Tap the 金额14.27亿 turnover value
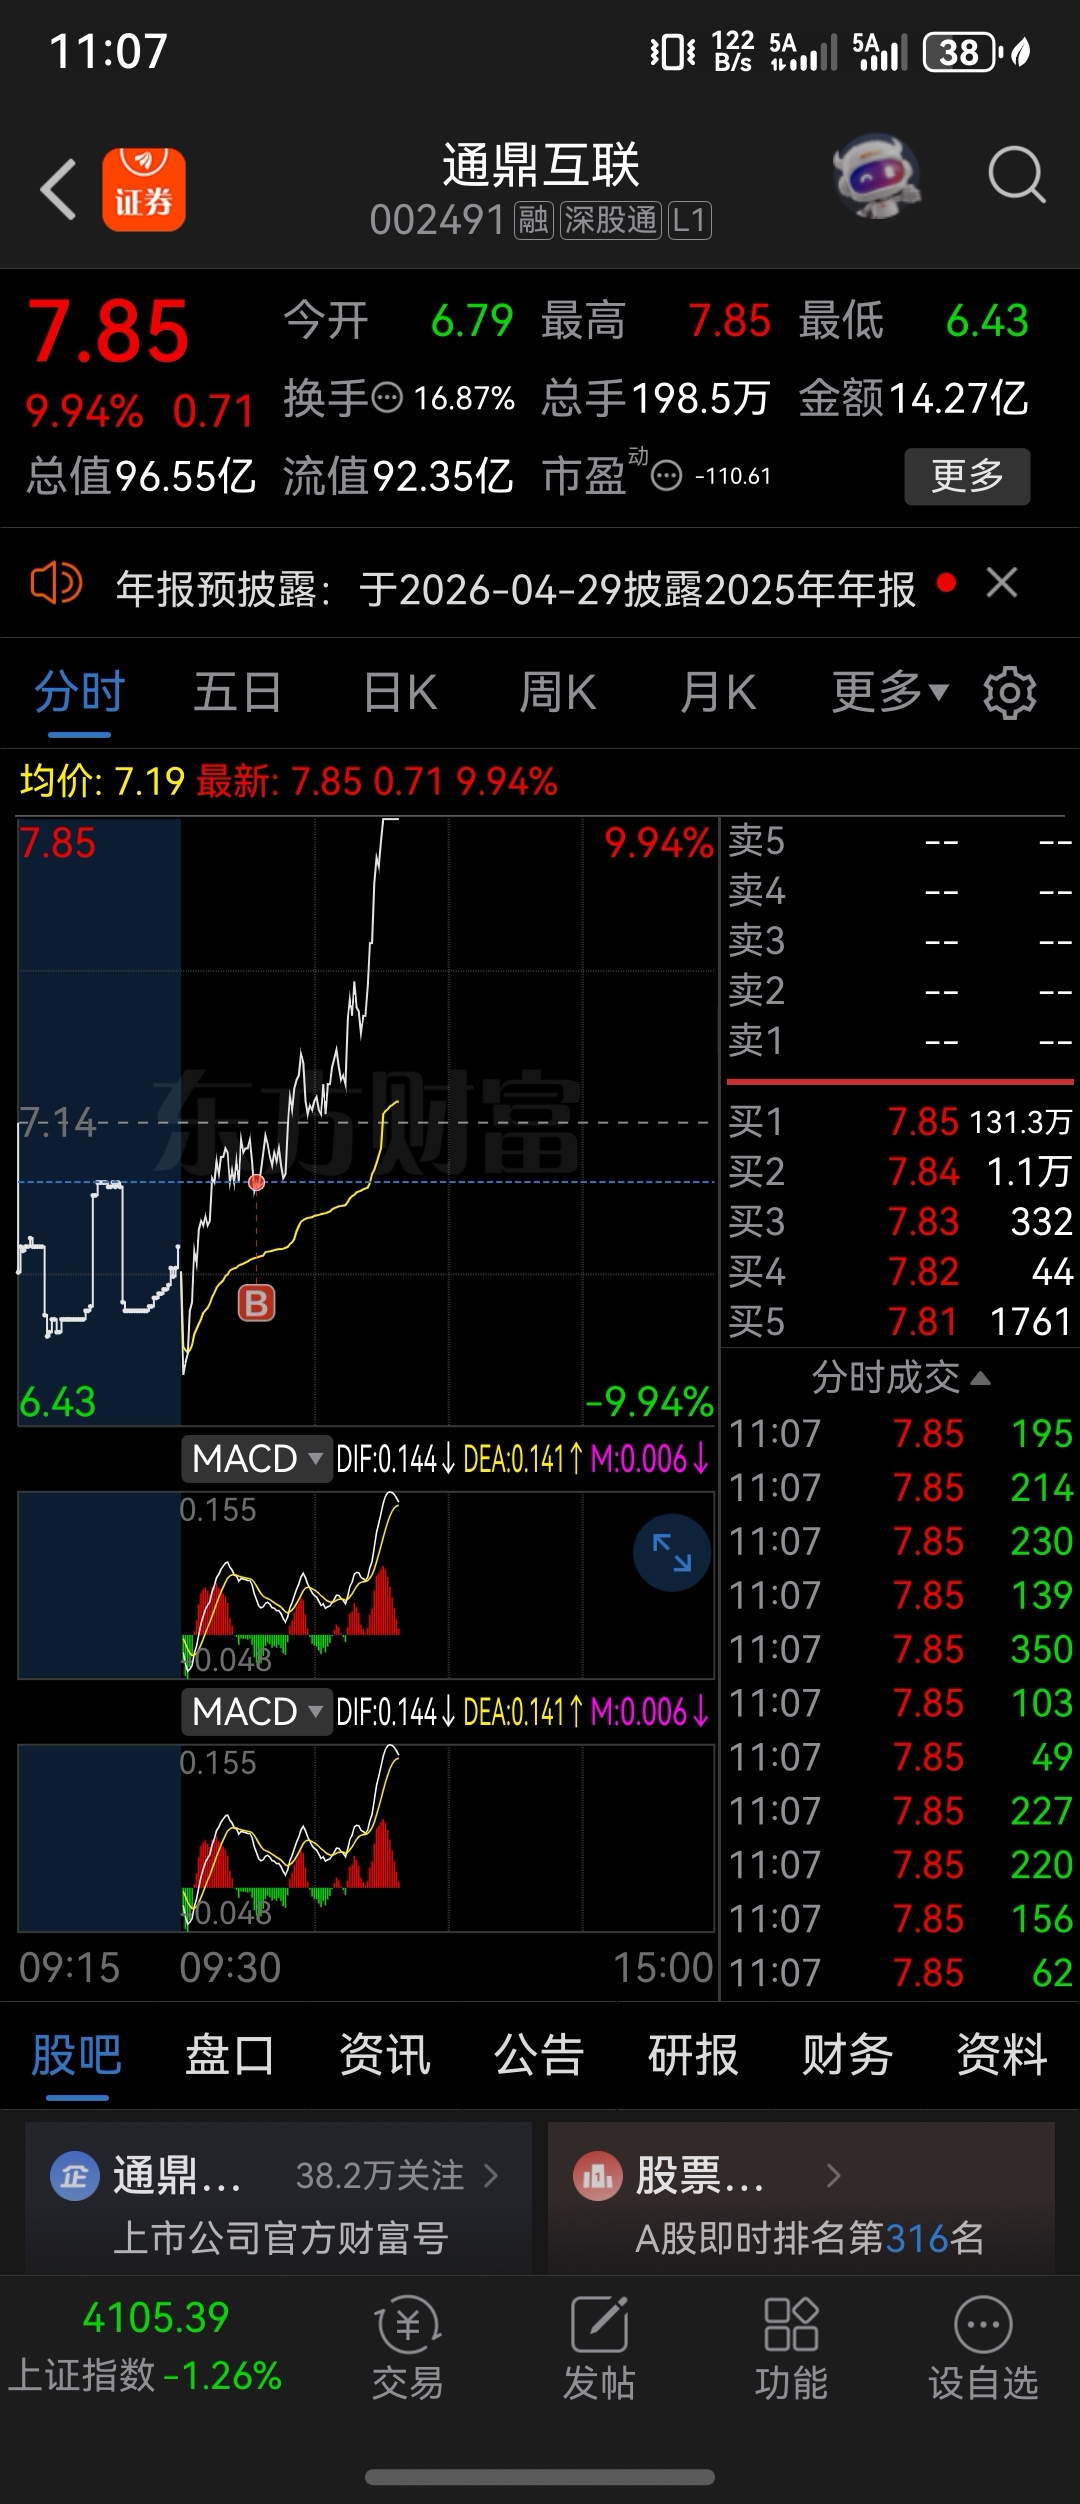The width and height of the screenshot is (1080, 2504). pyautogui.click(x=914, y=398)
